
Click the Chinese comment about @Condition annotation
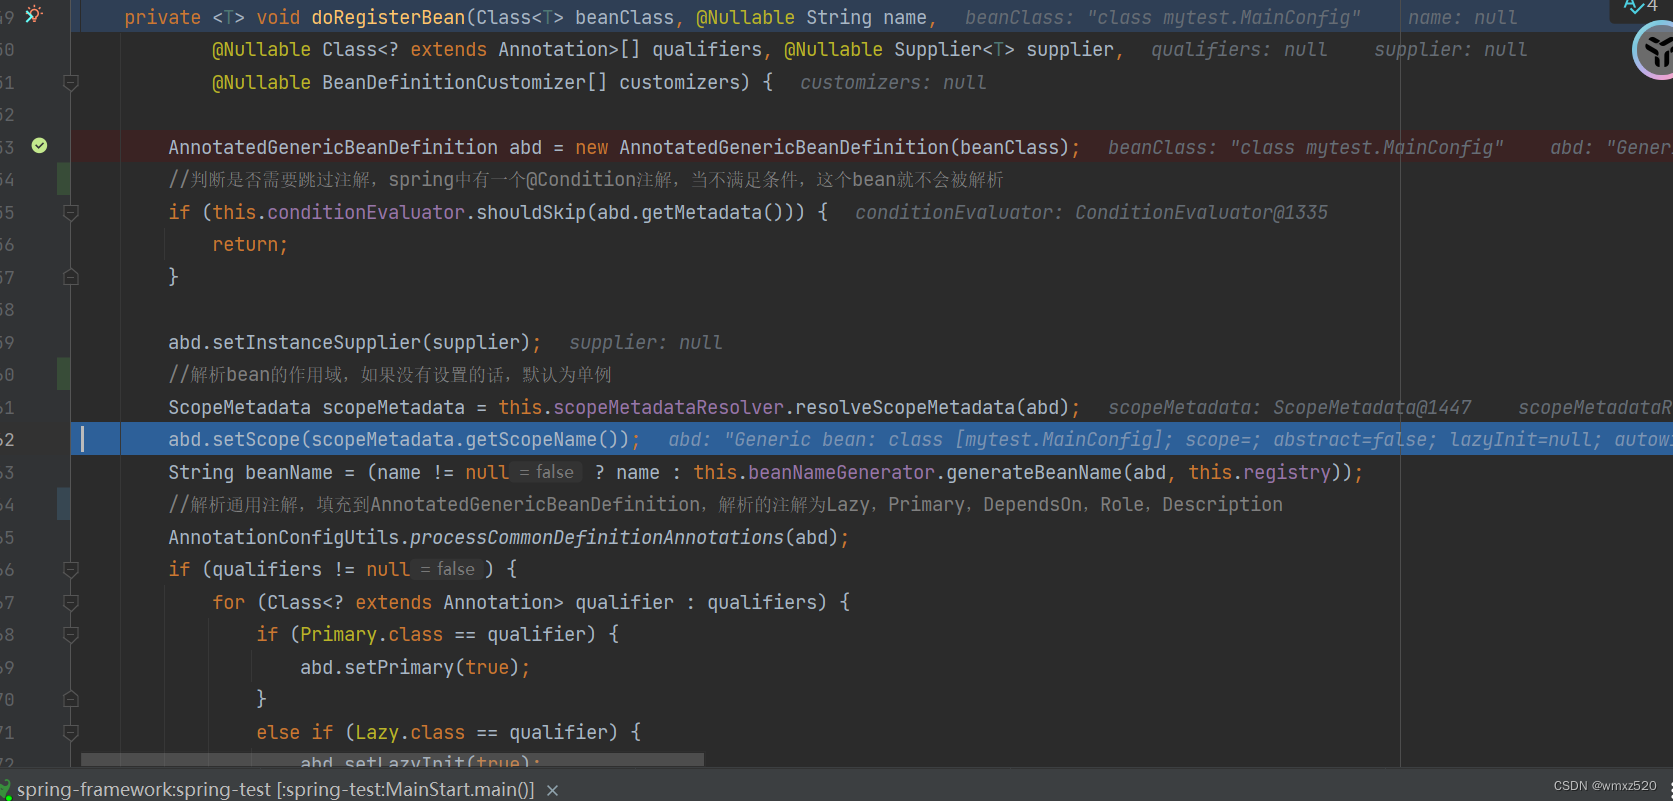pyautogui.click(x=585, y=179)
